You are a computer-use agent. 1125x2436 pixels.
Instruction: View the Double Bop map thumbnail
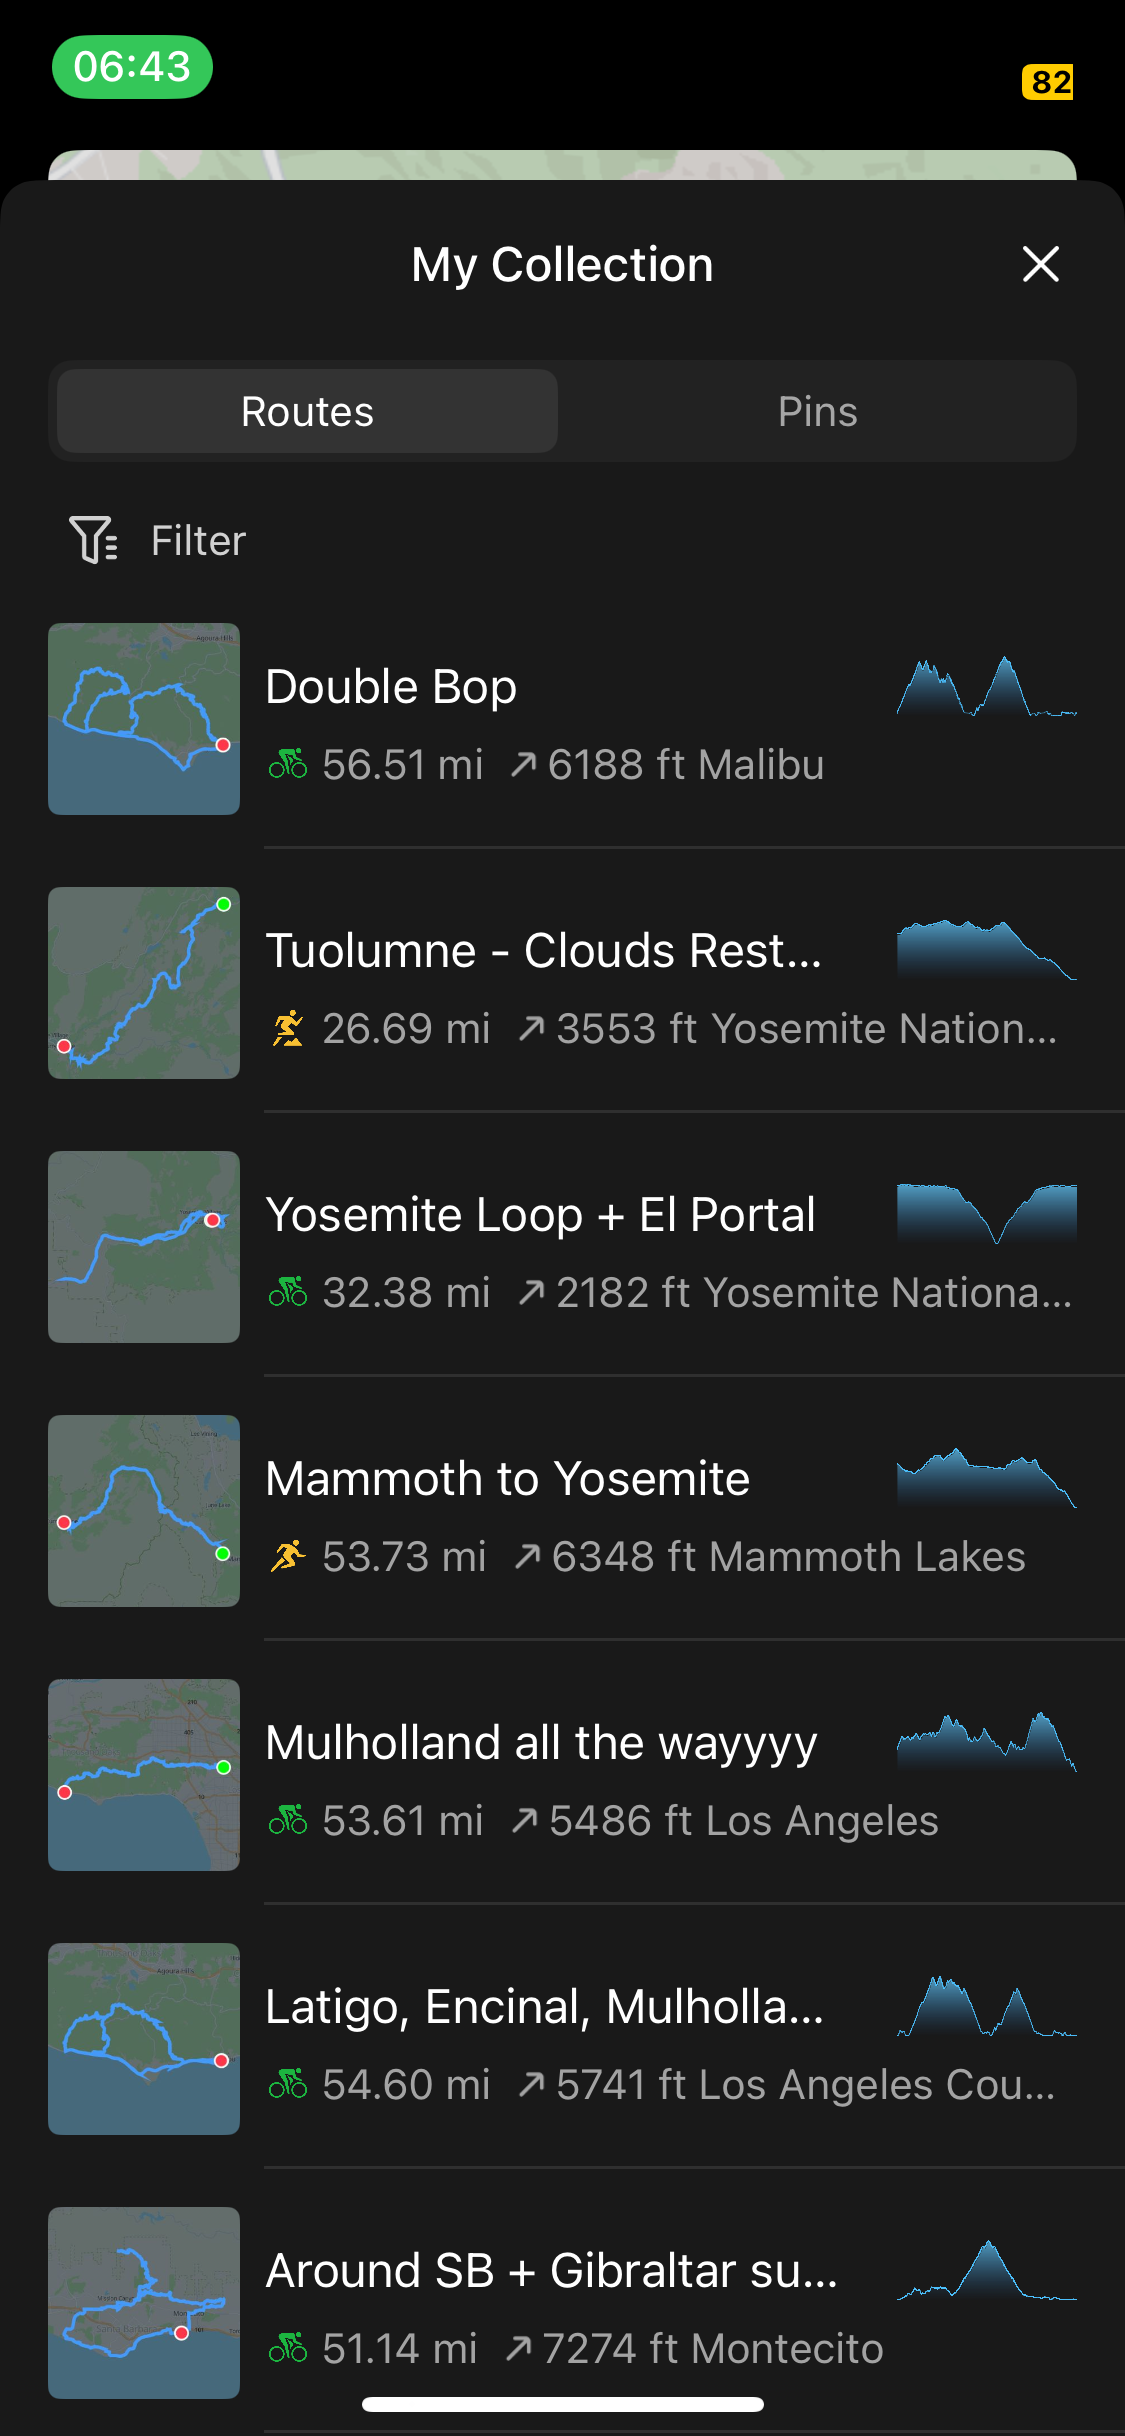tap(144, 719)
